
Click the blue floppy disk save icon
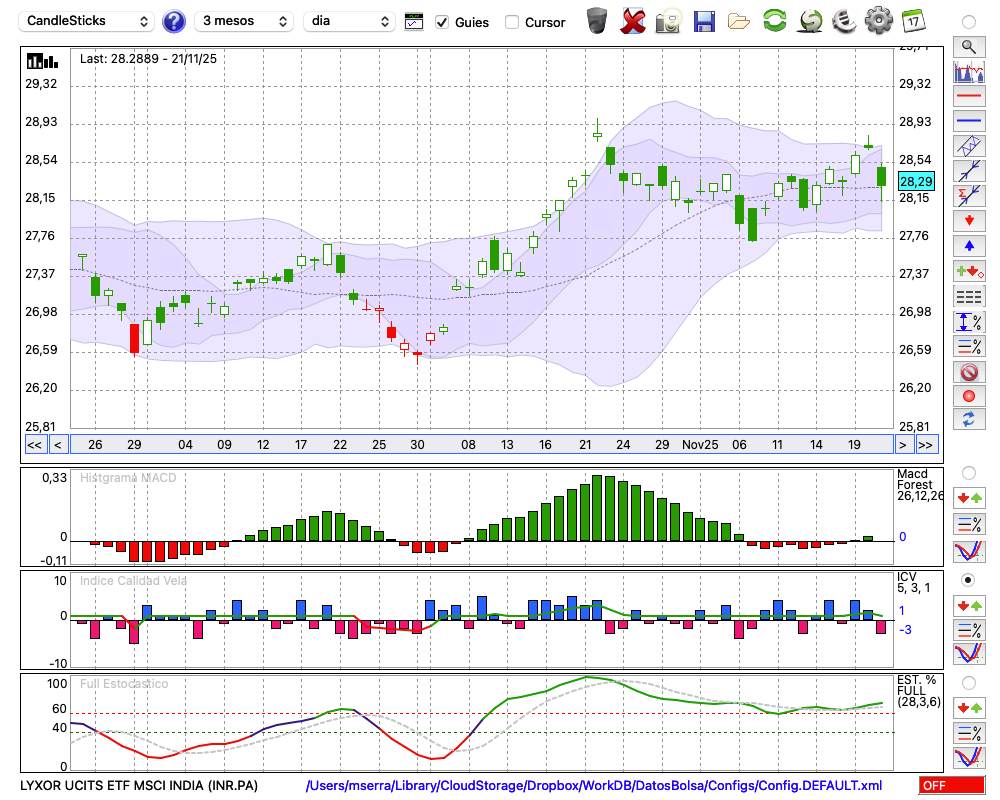coord(704,21)
